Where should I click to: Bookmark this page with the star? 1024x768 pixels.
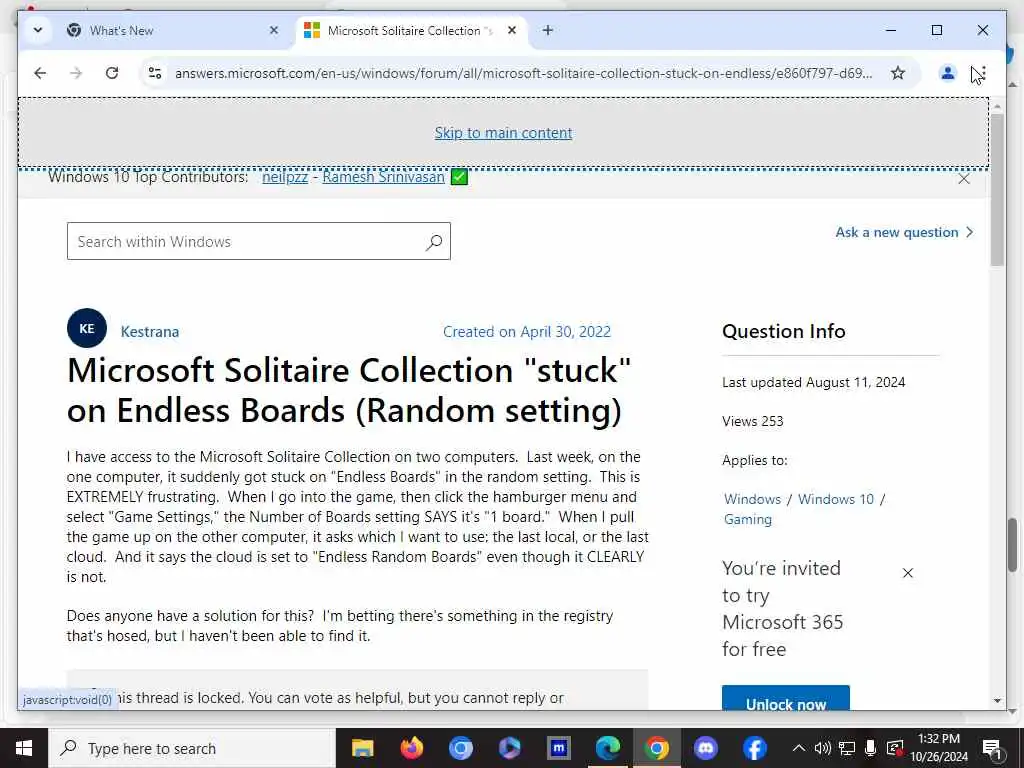[x=898, y=73]
